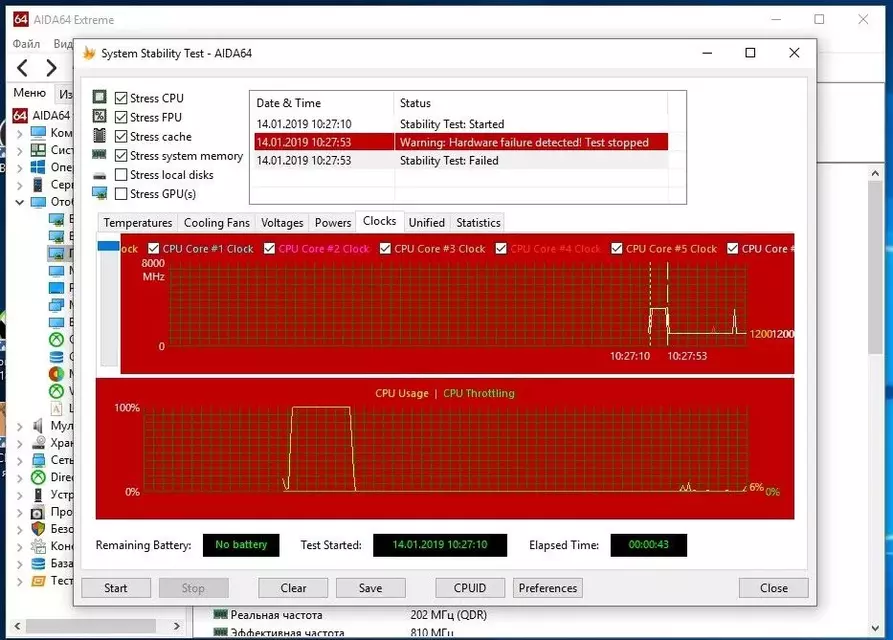Click the storage disk icon beside Хран… in the tree
This screenshot has height=640, width=893.
38,442
